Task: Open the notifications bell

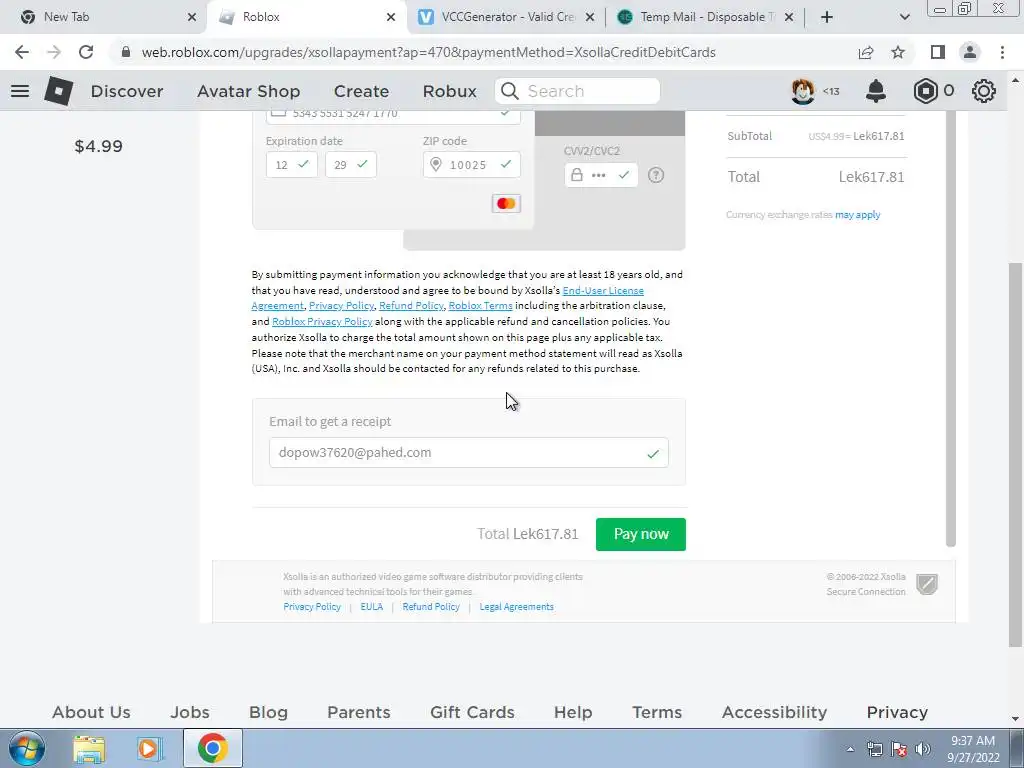Action: (876, 91)
